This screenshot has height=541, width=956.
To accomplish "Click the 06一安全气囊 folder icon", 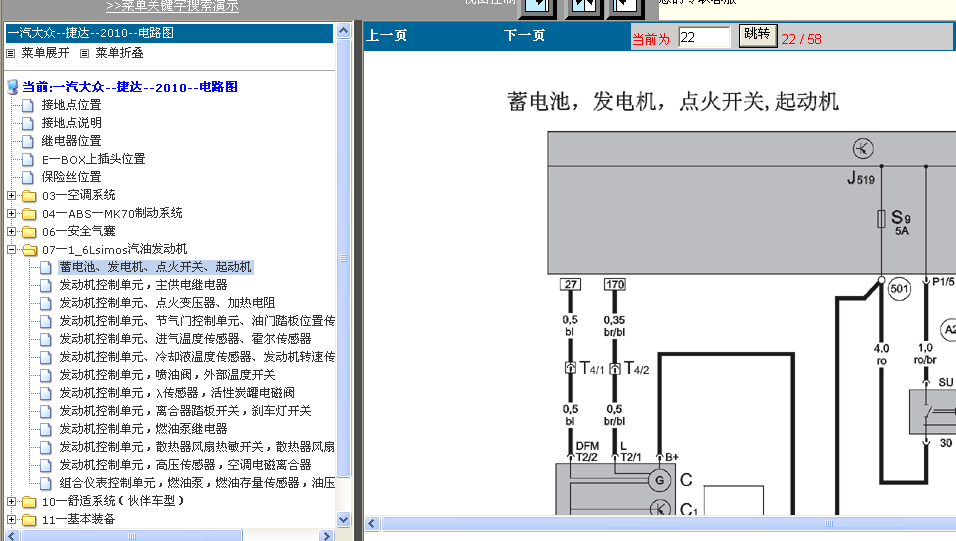I will [x=29, y=232].
